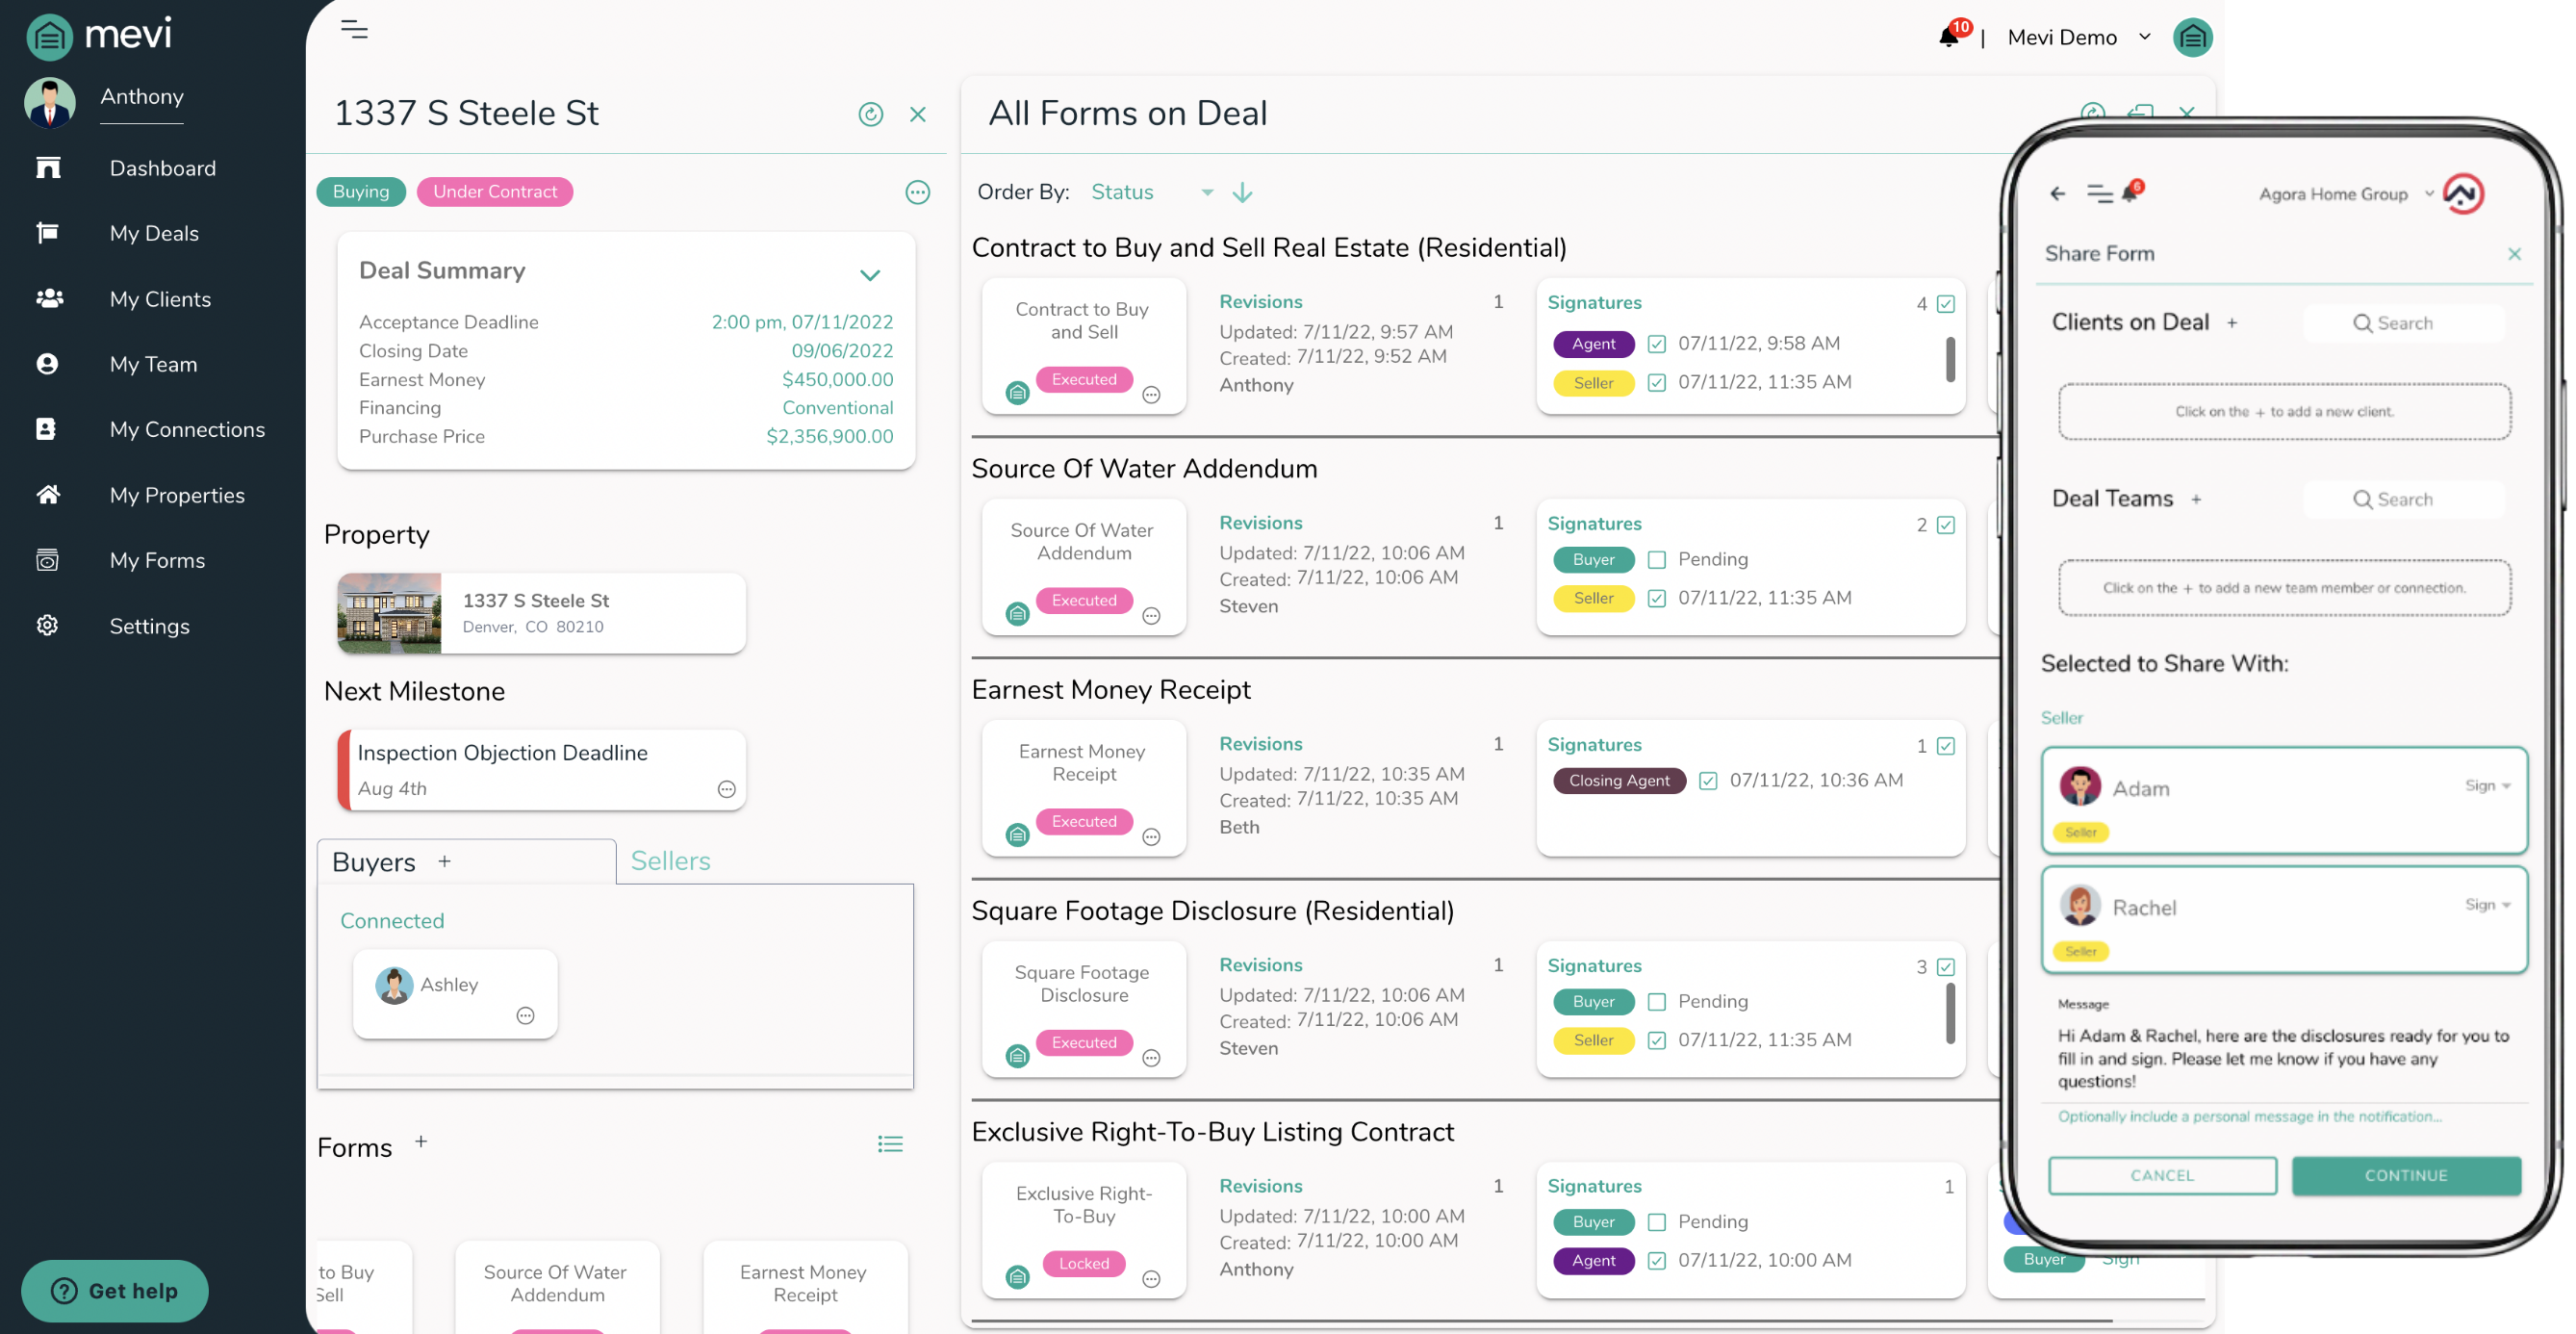Click the descending sort arrow beside Status

pos(1242,192)
